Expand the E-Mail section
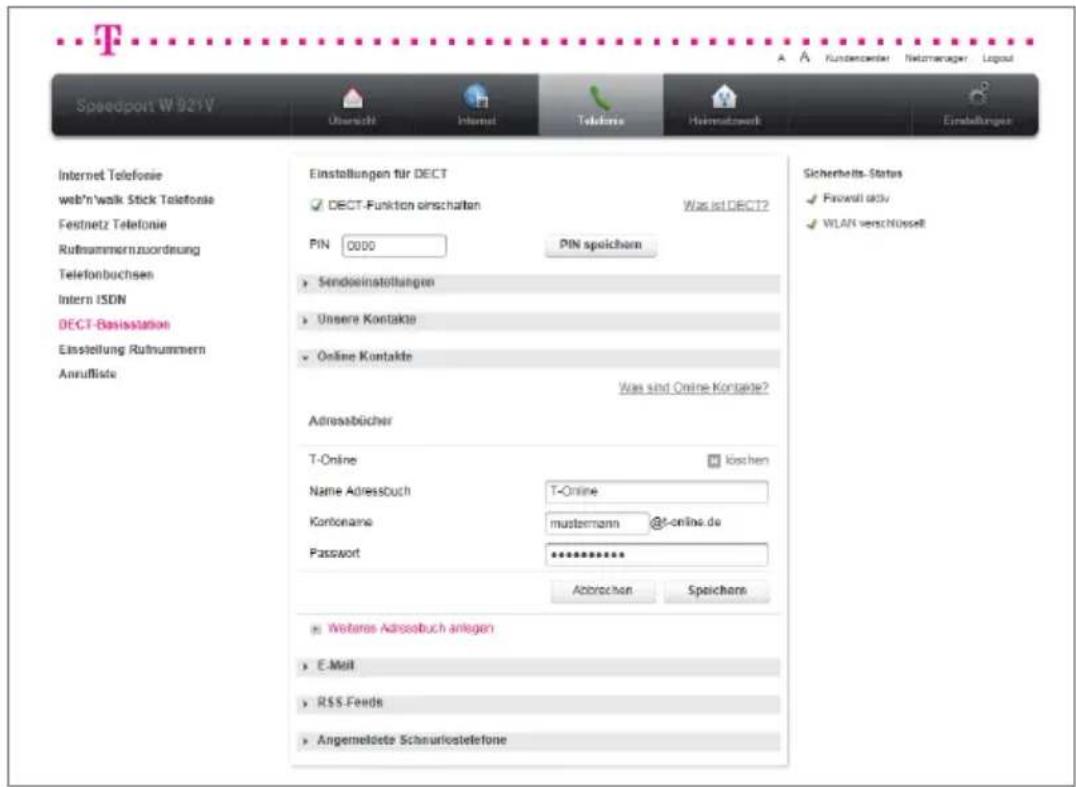The height and width of the screenshot is (787, 1076). click(539, 666)
